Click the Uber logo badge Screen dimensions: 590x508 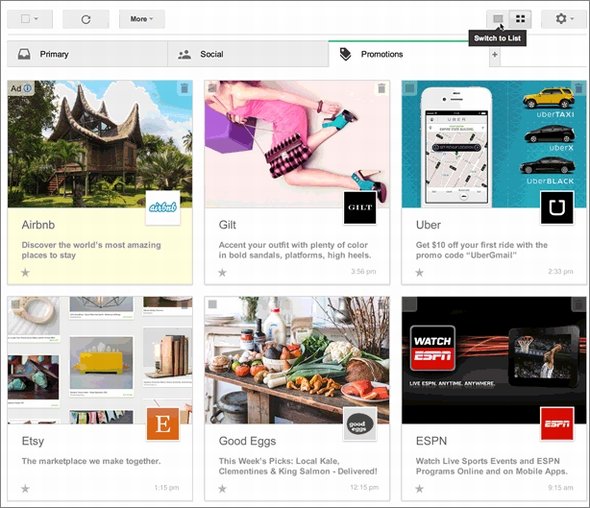[557, 208]
